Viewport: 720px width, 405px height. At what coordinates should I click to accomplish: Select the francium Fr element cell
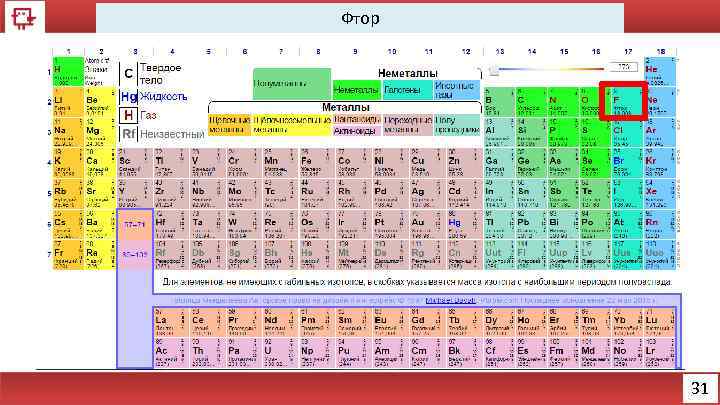(68, 255)
